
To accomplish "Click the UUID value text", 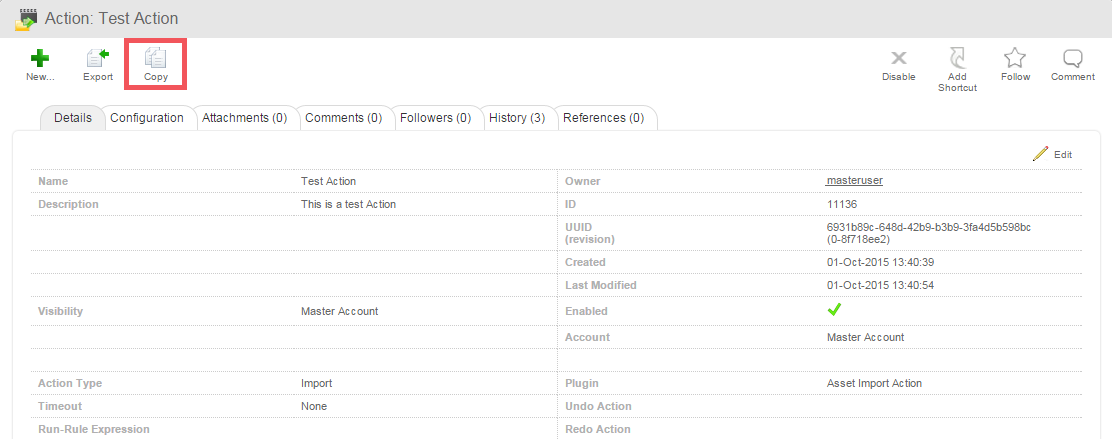I will pyautogui.click(x=928, y=227).
